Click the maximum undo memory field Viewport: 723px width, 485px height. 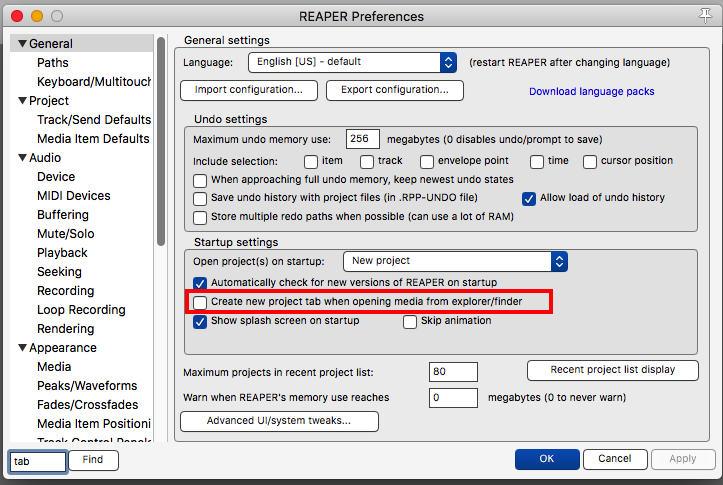pyautogui.click(x=363, y=139)
